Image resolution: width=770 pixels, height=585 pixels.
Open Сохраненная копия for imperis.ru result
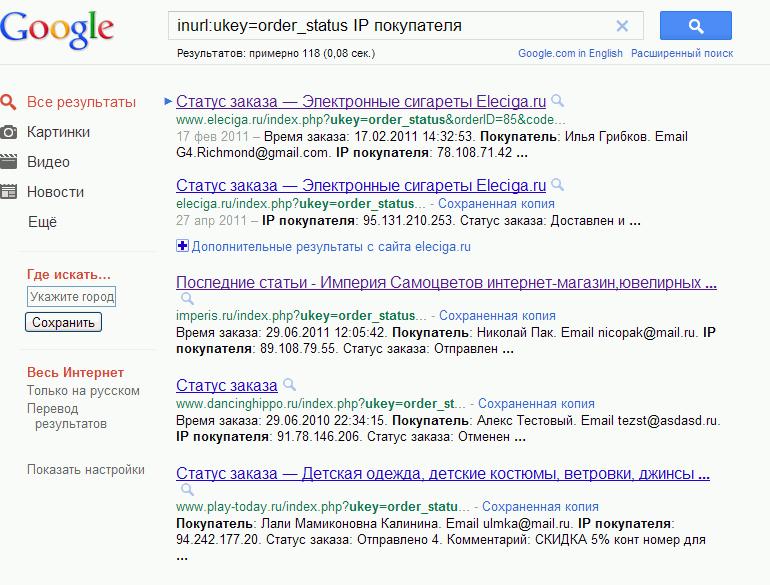(x=497, y=315)
